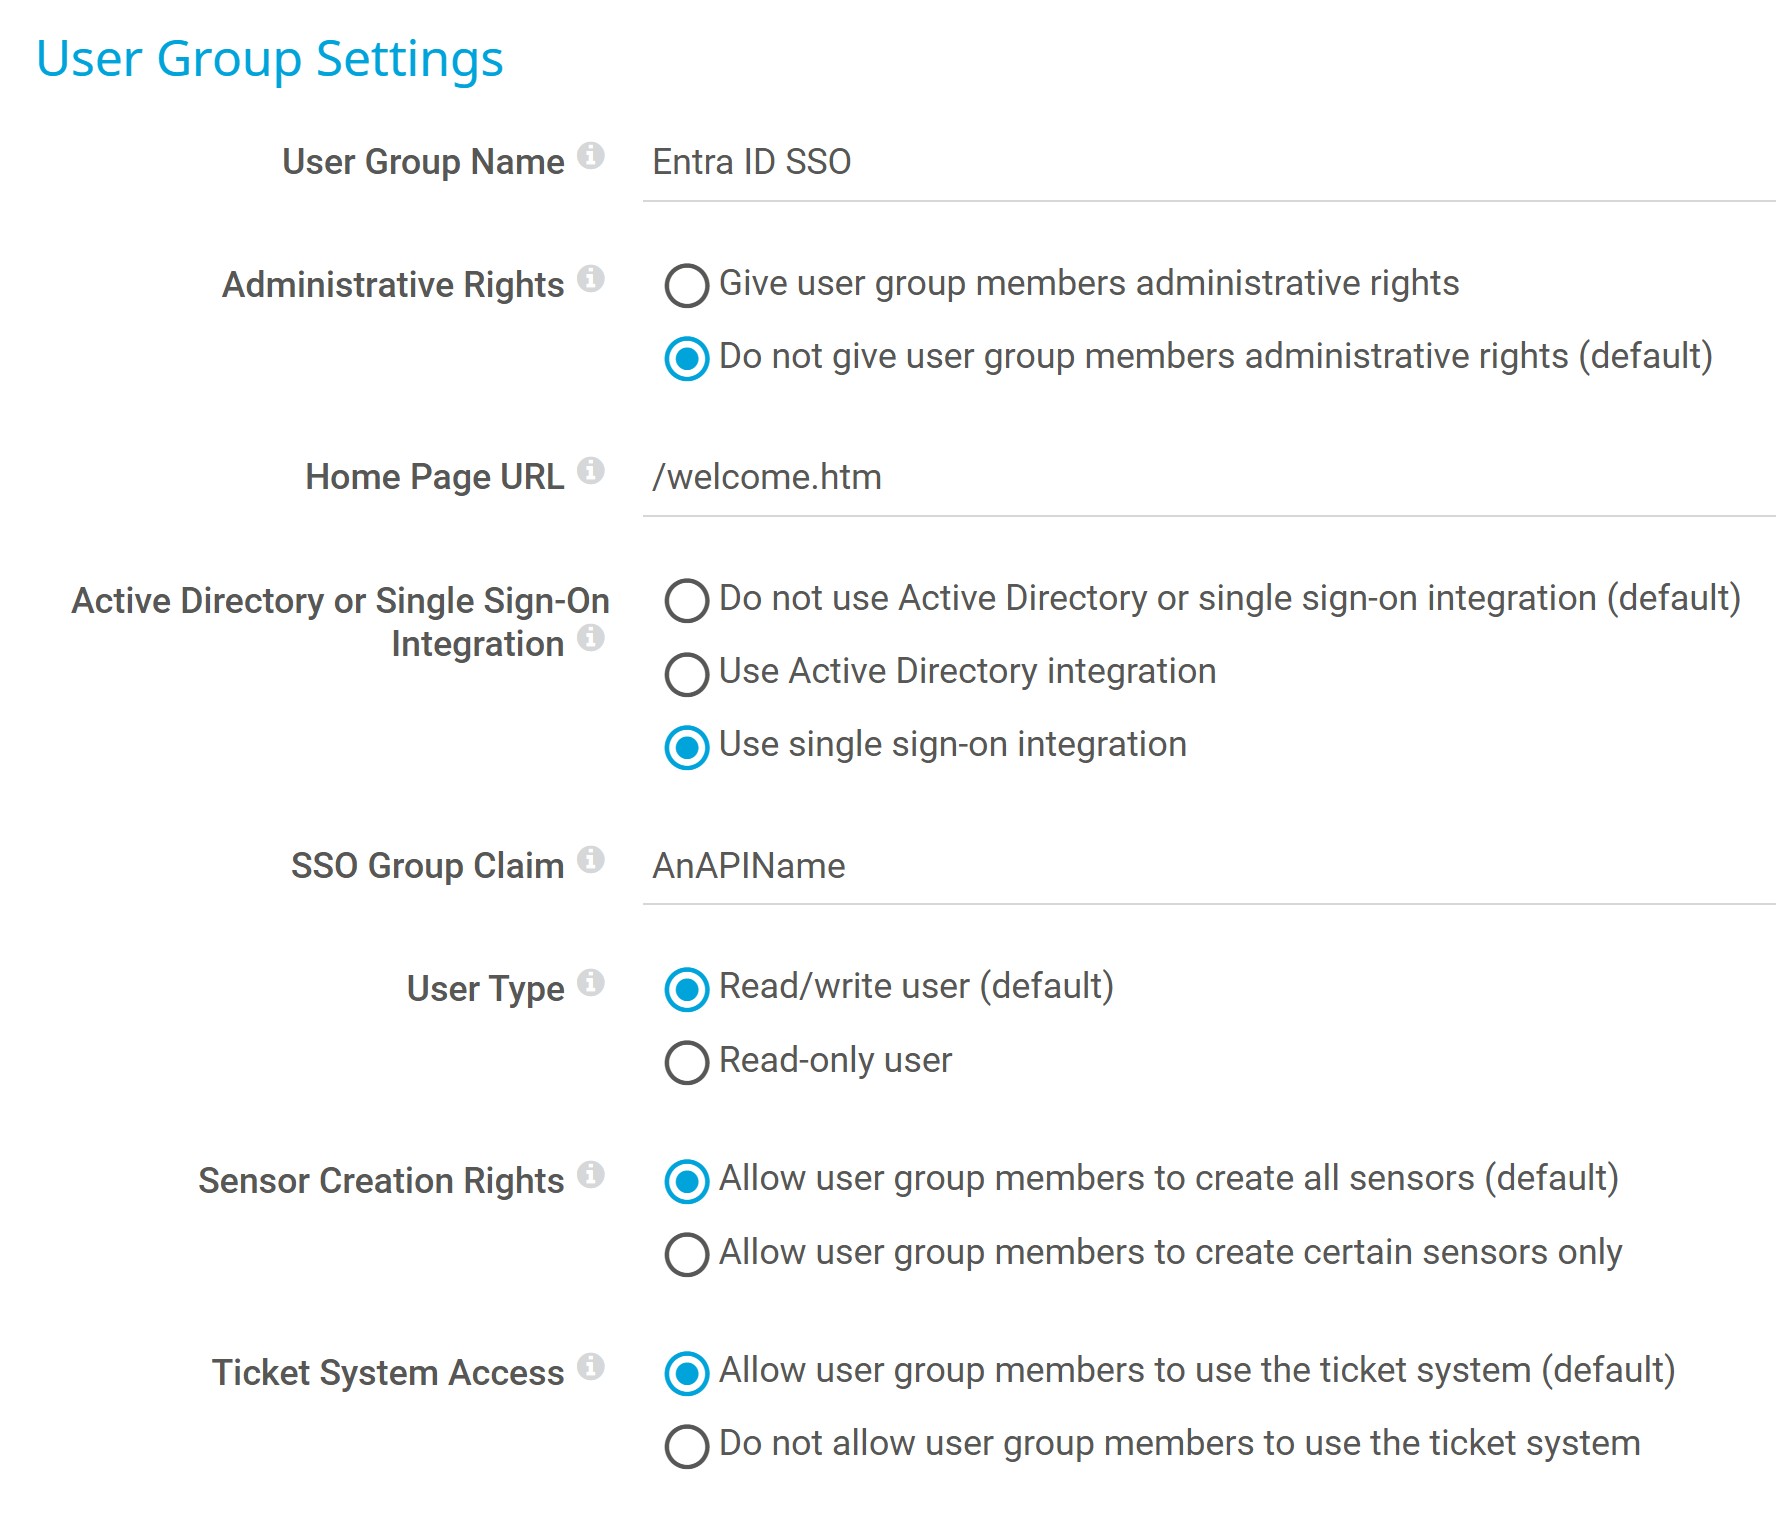1776x1515 pixels.
Task: Select Read/write user (default) option
Action: coord(687,989)
